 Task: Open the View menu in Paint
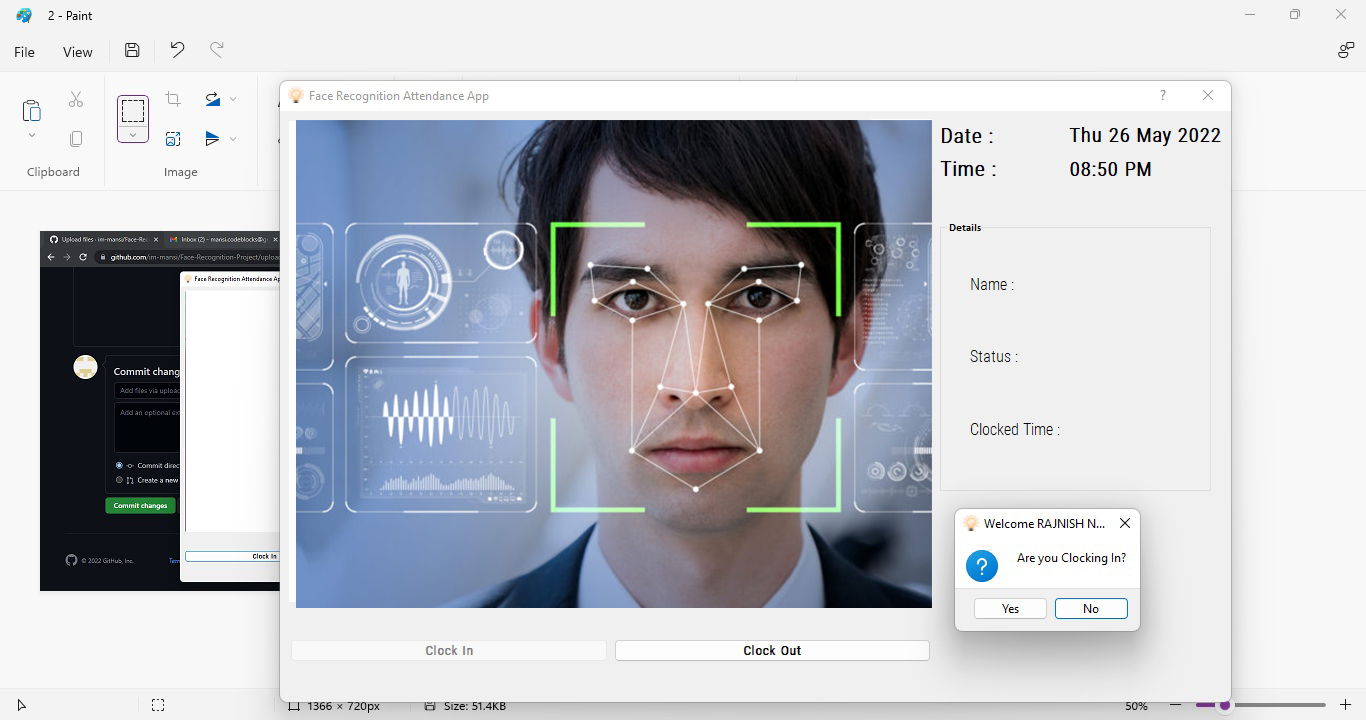point(77,52)
